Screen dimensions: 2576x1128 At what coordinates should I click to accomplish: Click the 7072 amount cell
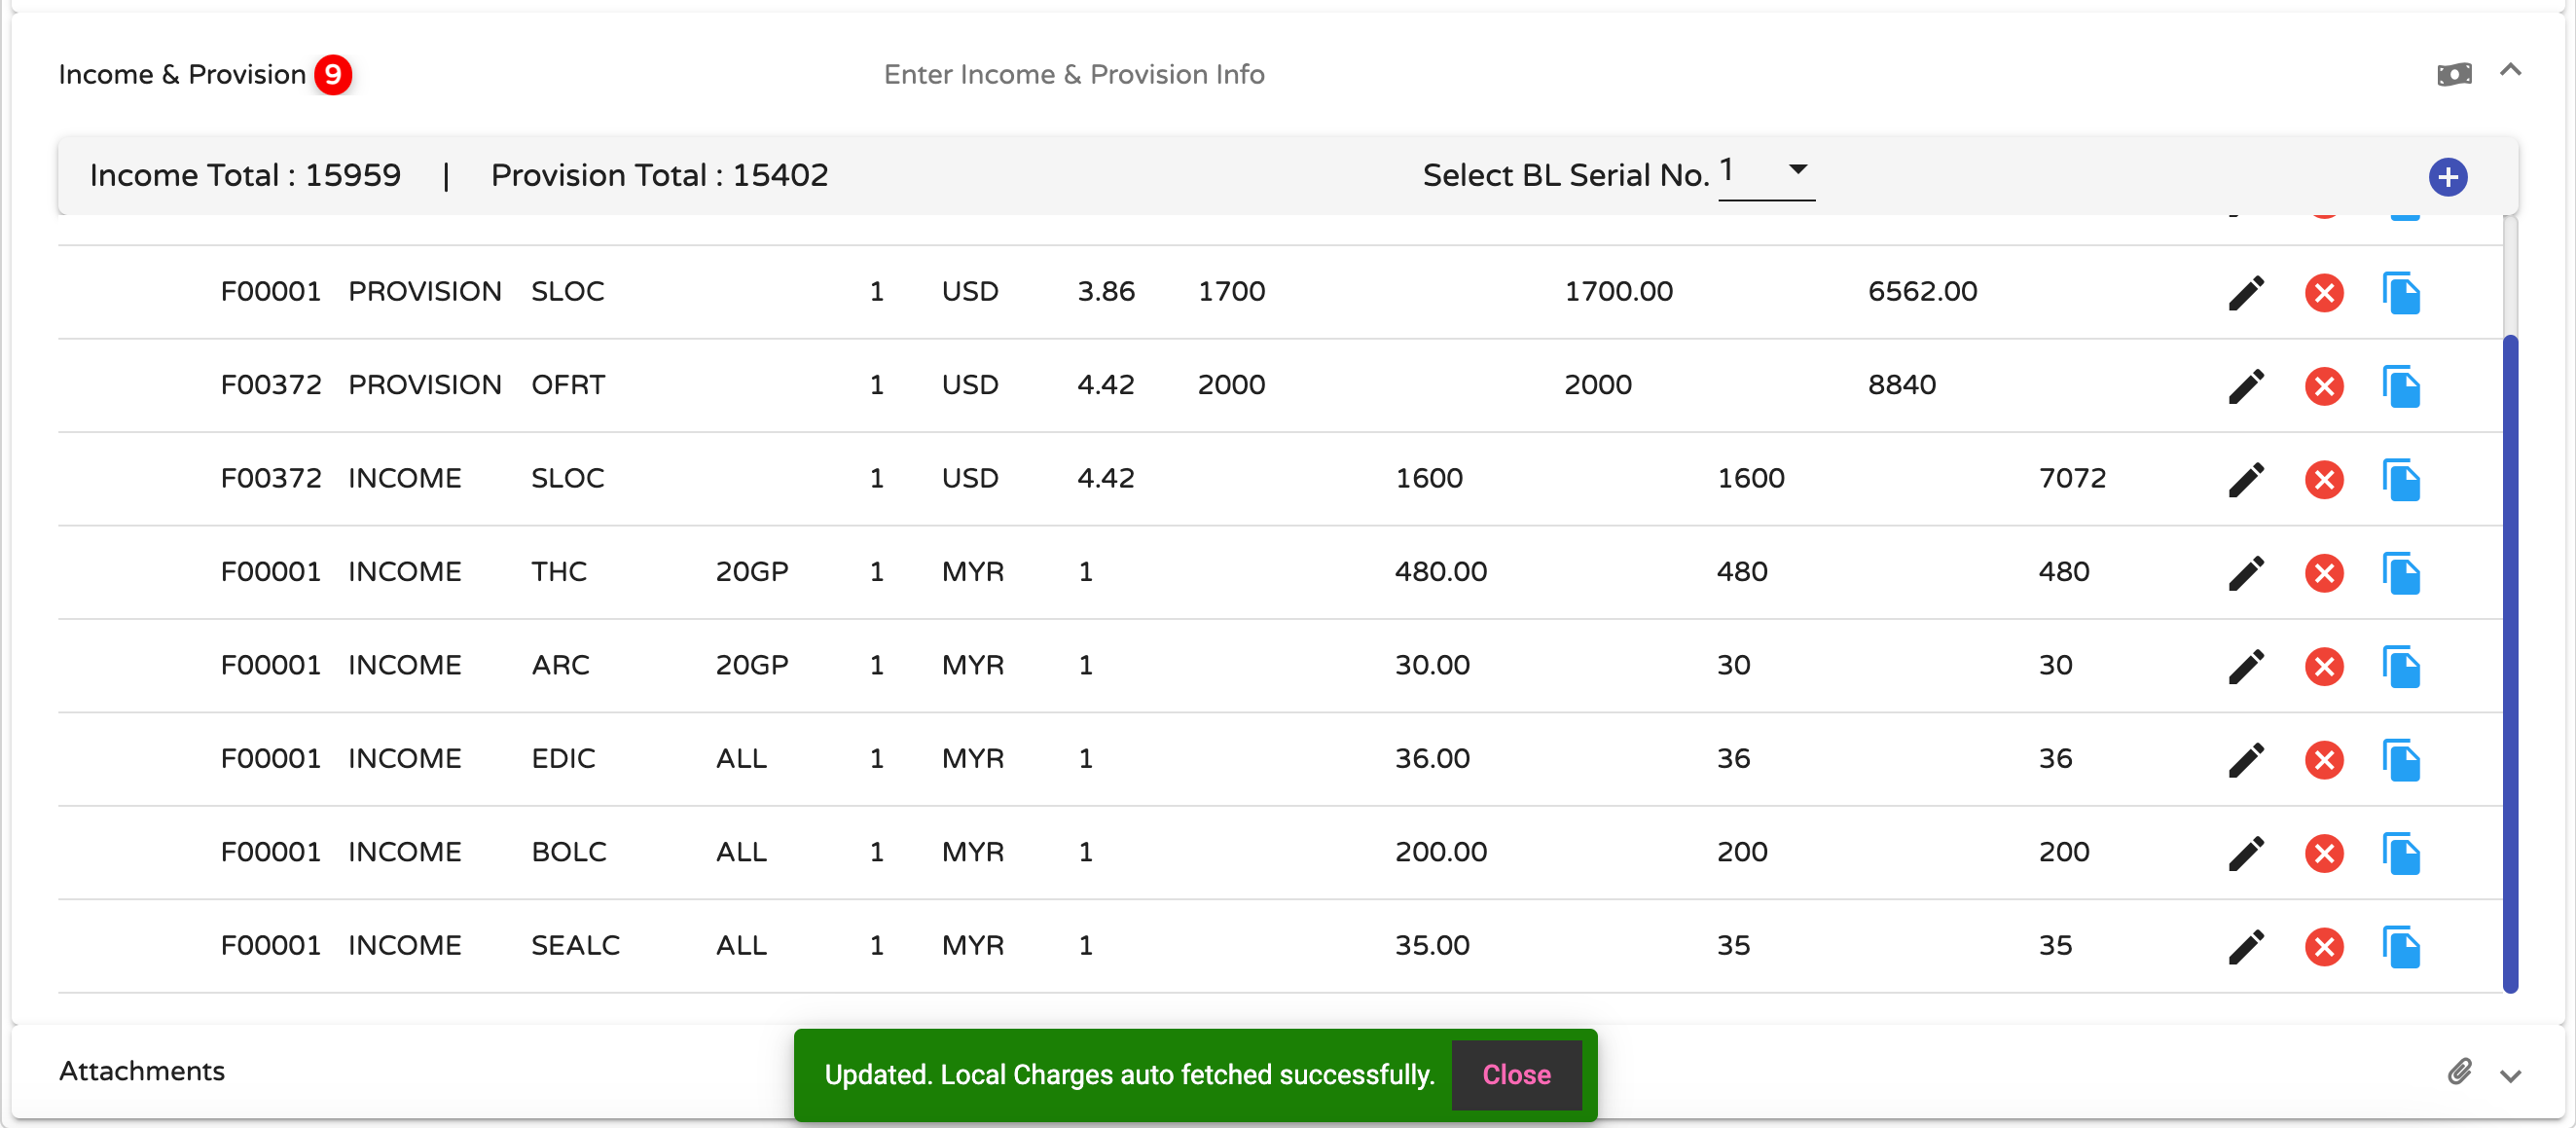point(2072,478)
